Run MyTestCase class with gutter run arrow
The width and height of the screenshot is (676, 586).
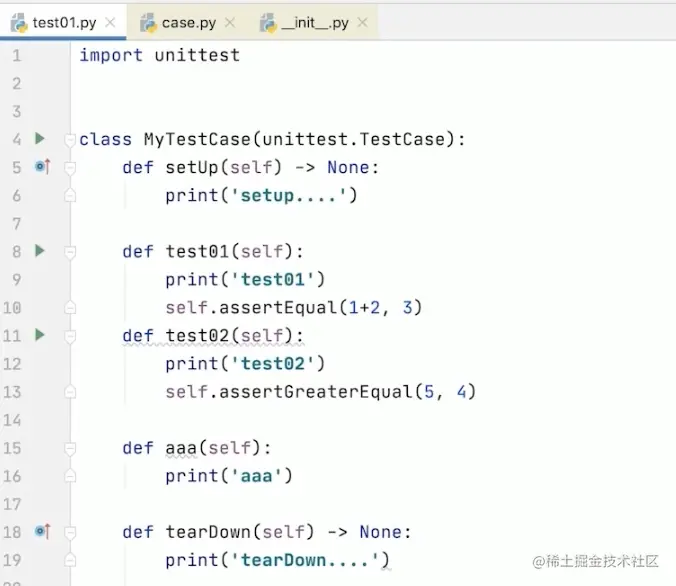coord(40,138)
